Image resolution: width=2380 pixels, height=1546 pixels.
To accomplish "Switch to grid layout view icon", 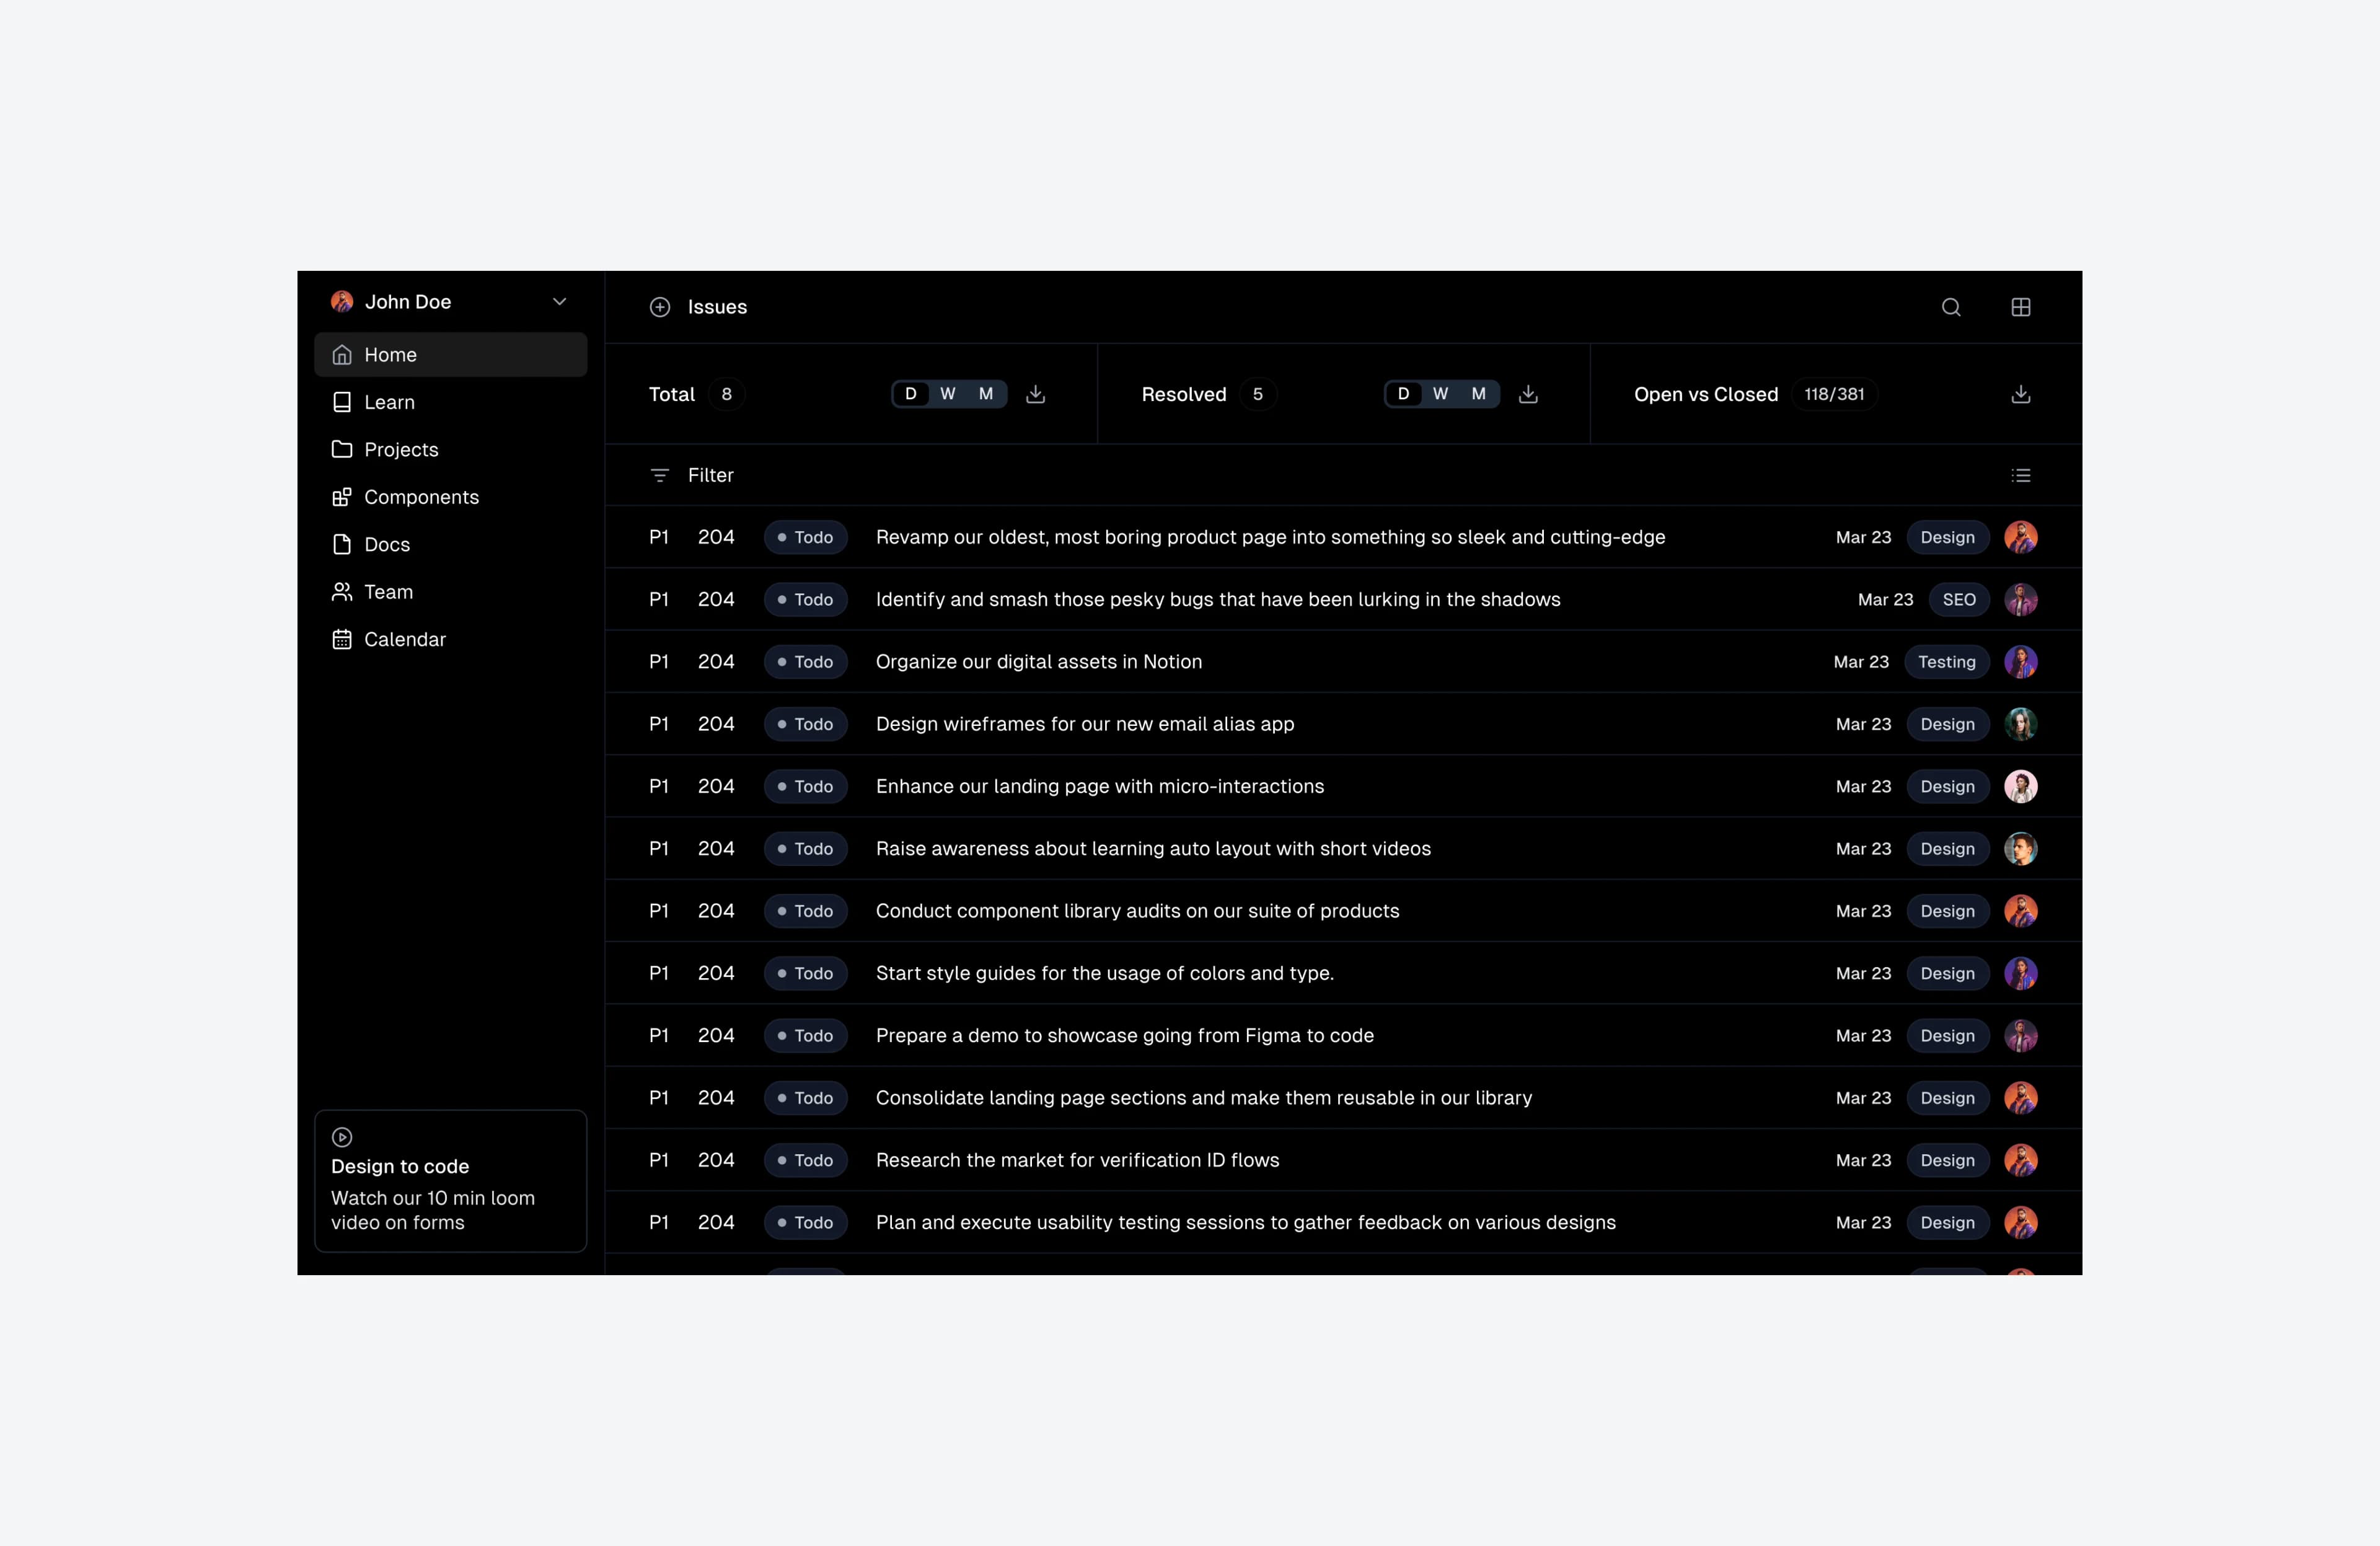I will 2021,307.
